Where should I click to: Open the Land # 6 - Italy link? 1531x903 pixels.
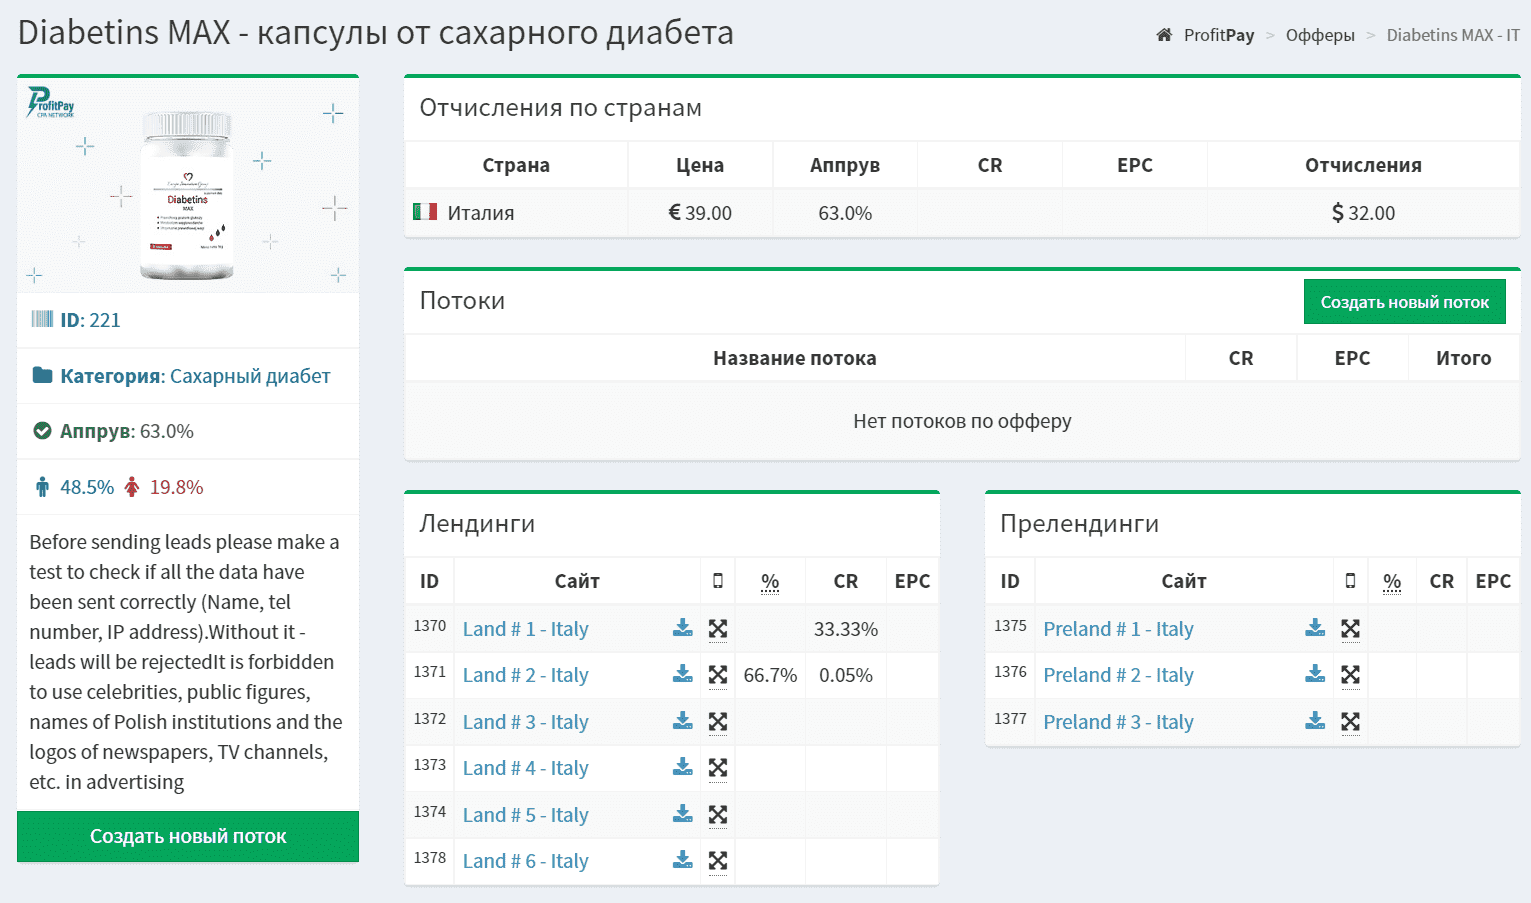pos(525,861)
